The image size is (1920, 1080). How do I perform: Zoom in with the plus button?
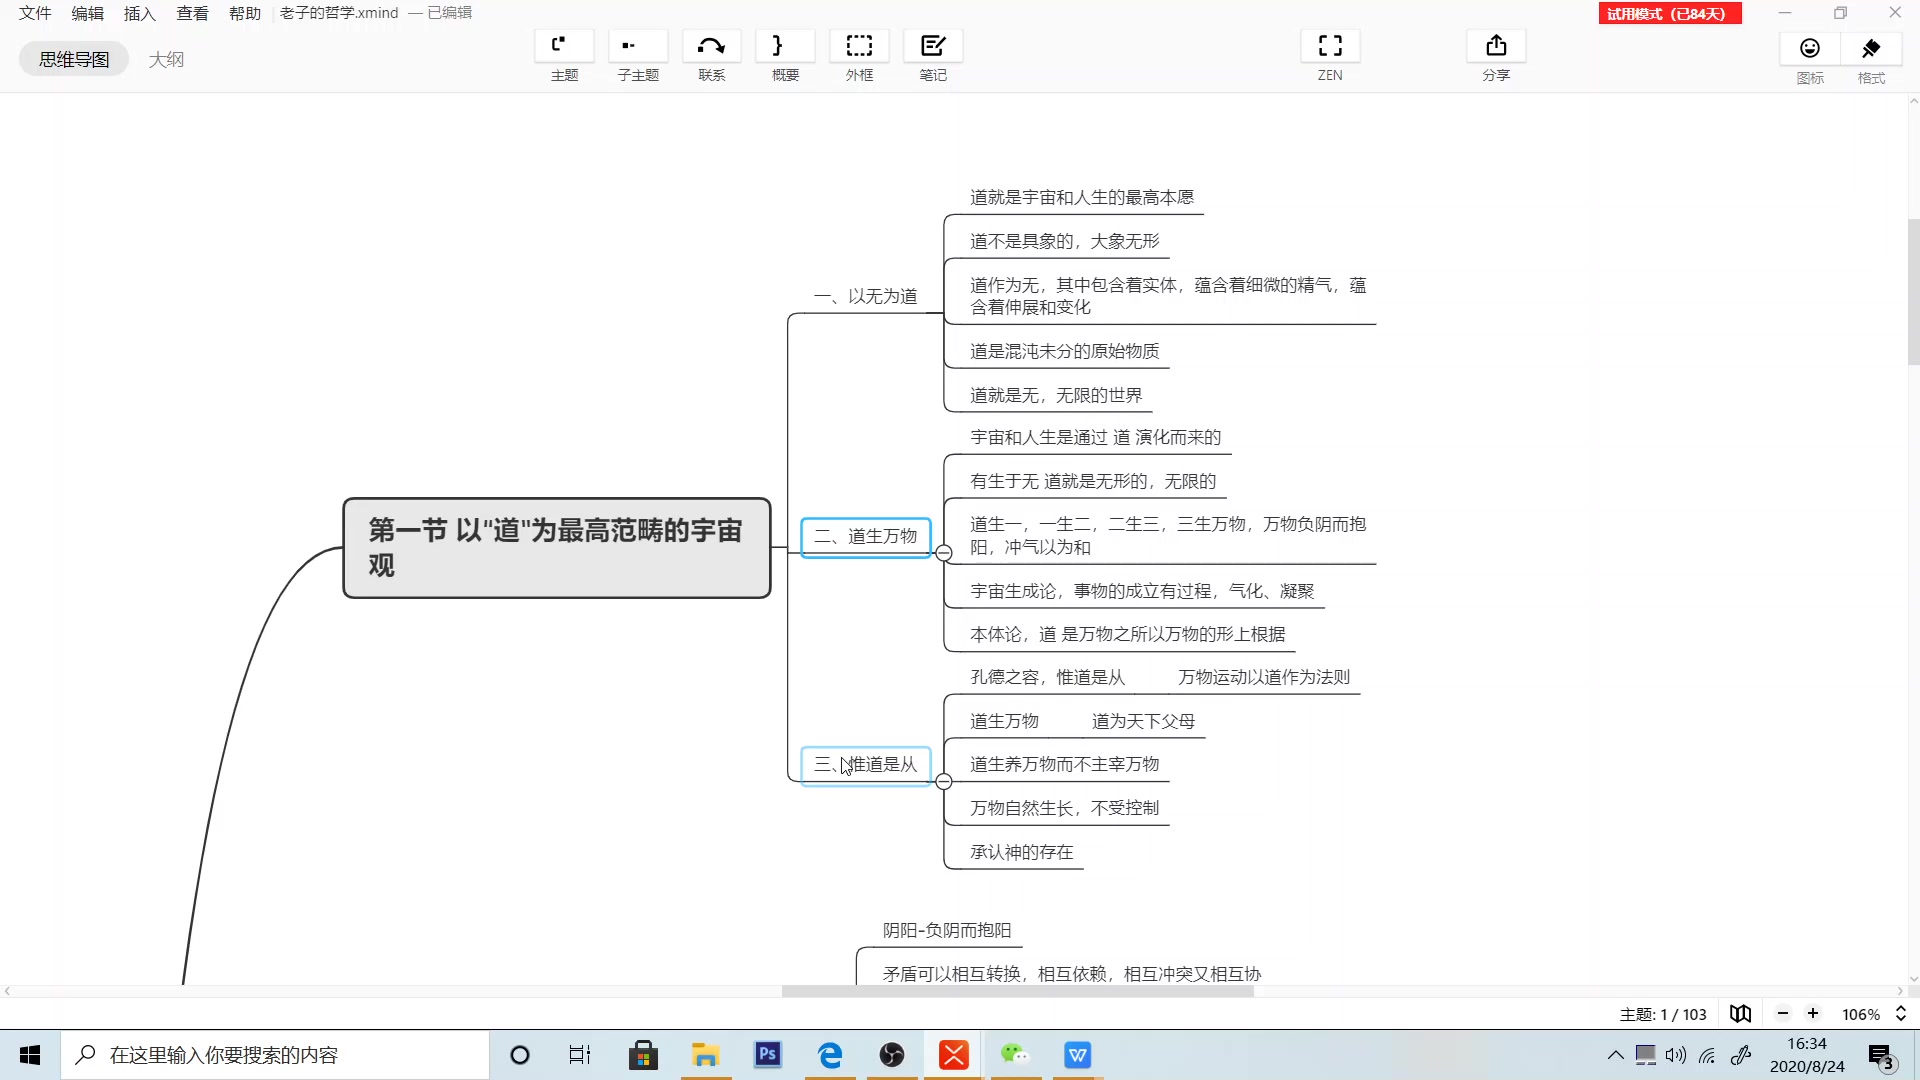1813,1014
